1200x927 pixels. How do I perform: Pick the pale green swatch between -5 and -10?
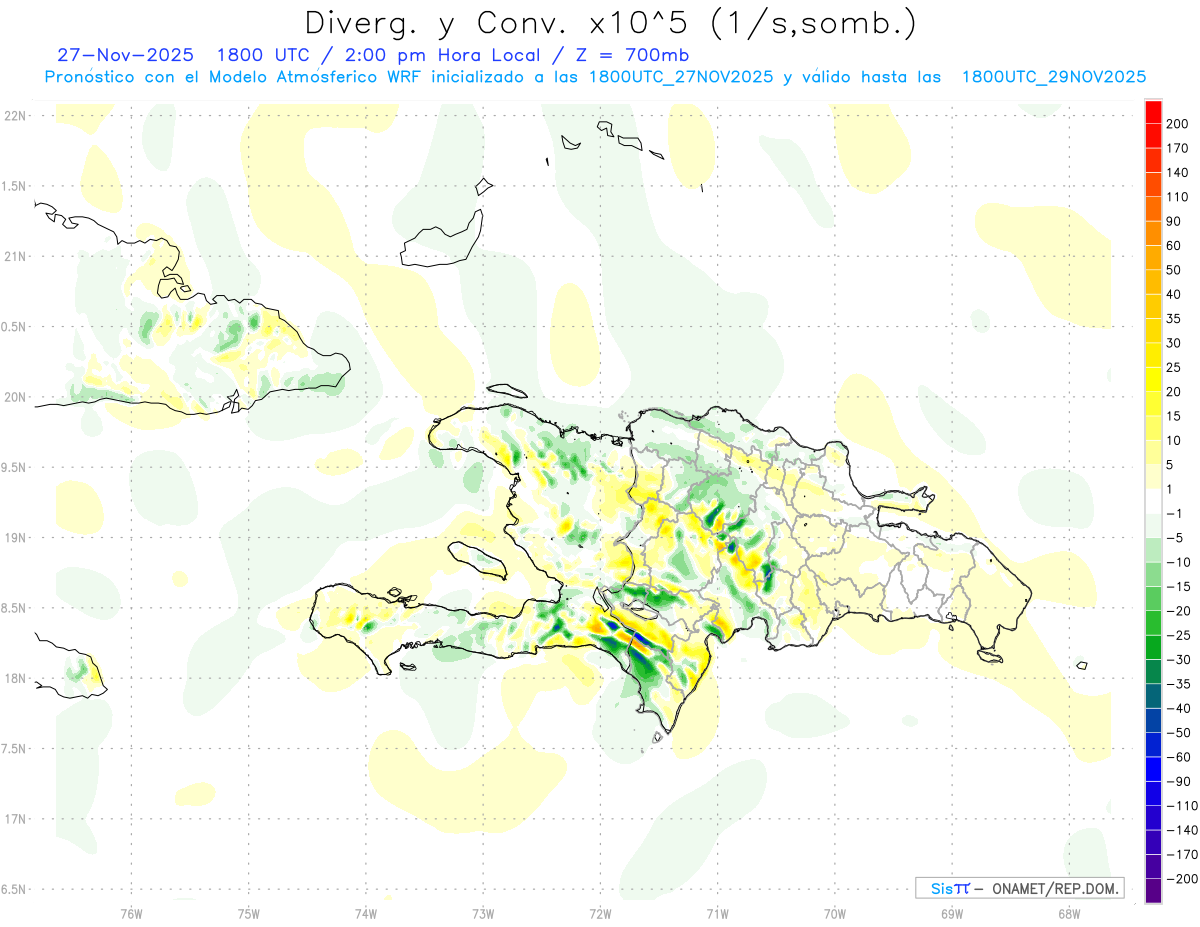click(1153, 550)
